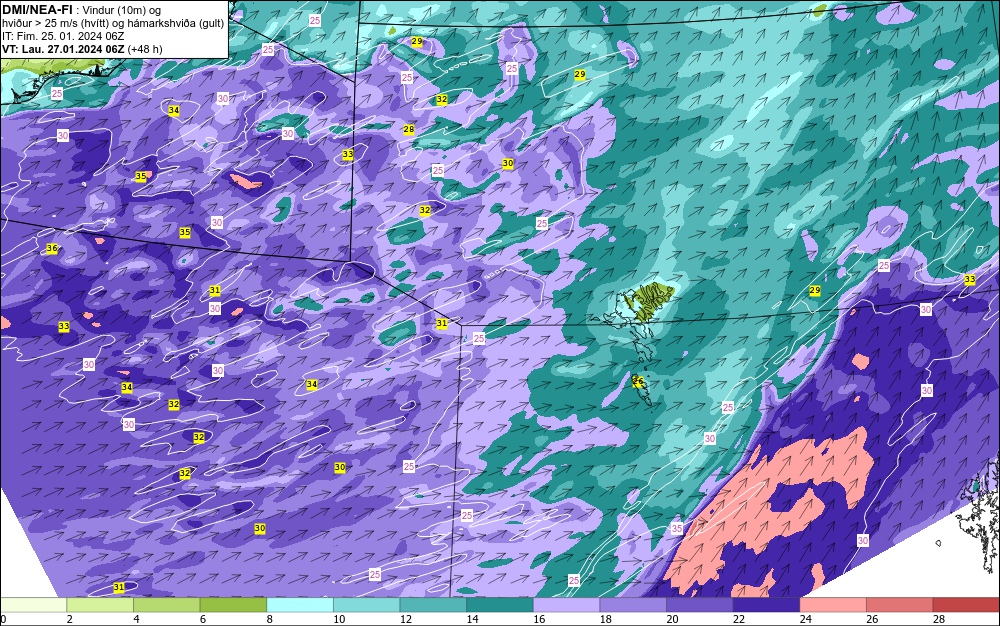Screen dimensions: 1000x626
Task: Select the 18–20 m/s purple legend swatch
Action: click(x=633, y=605)
